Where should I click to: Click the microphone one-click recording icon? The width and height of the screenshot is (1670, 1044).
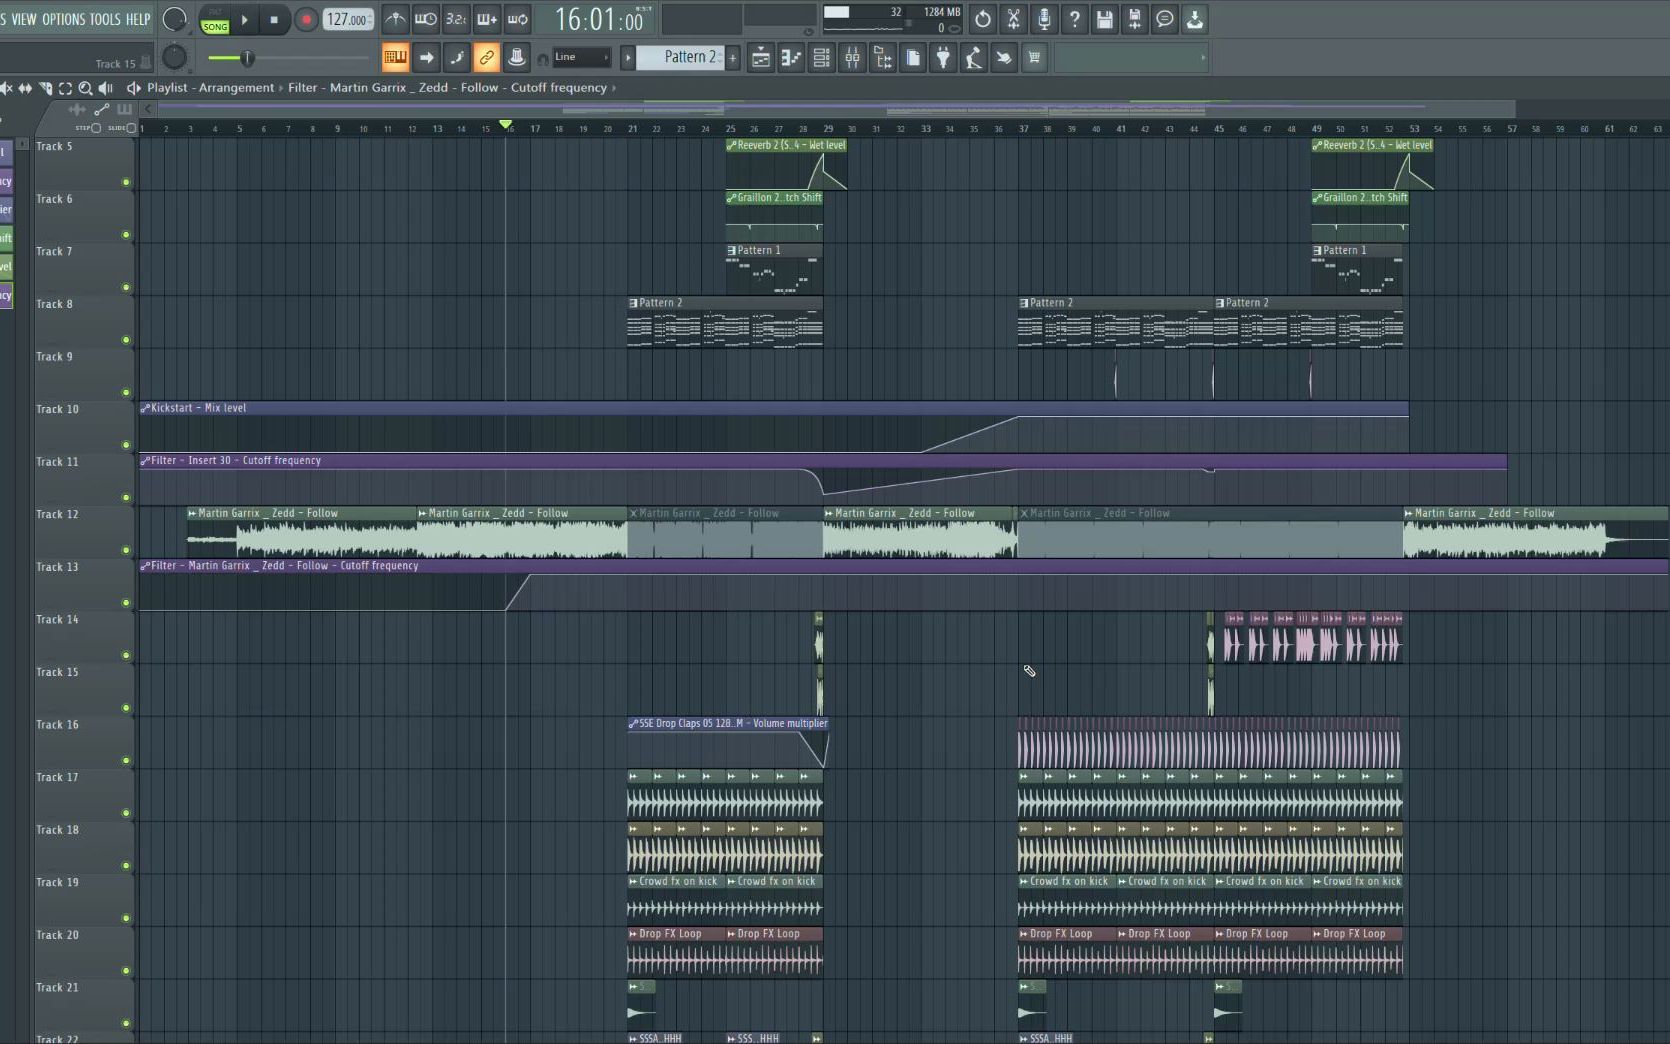(x=1044, y=19)
